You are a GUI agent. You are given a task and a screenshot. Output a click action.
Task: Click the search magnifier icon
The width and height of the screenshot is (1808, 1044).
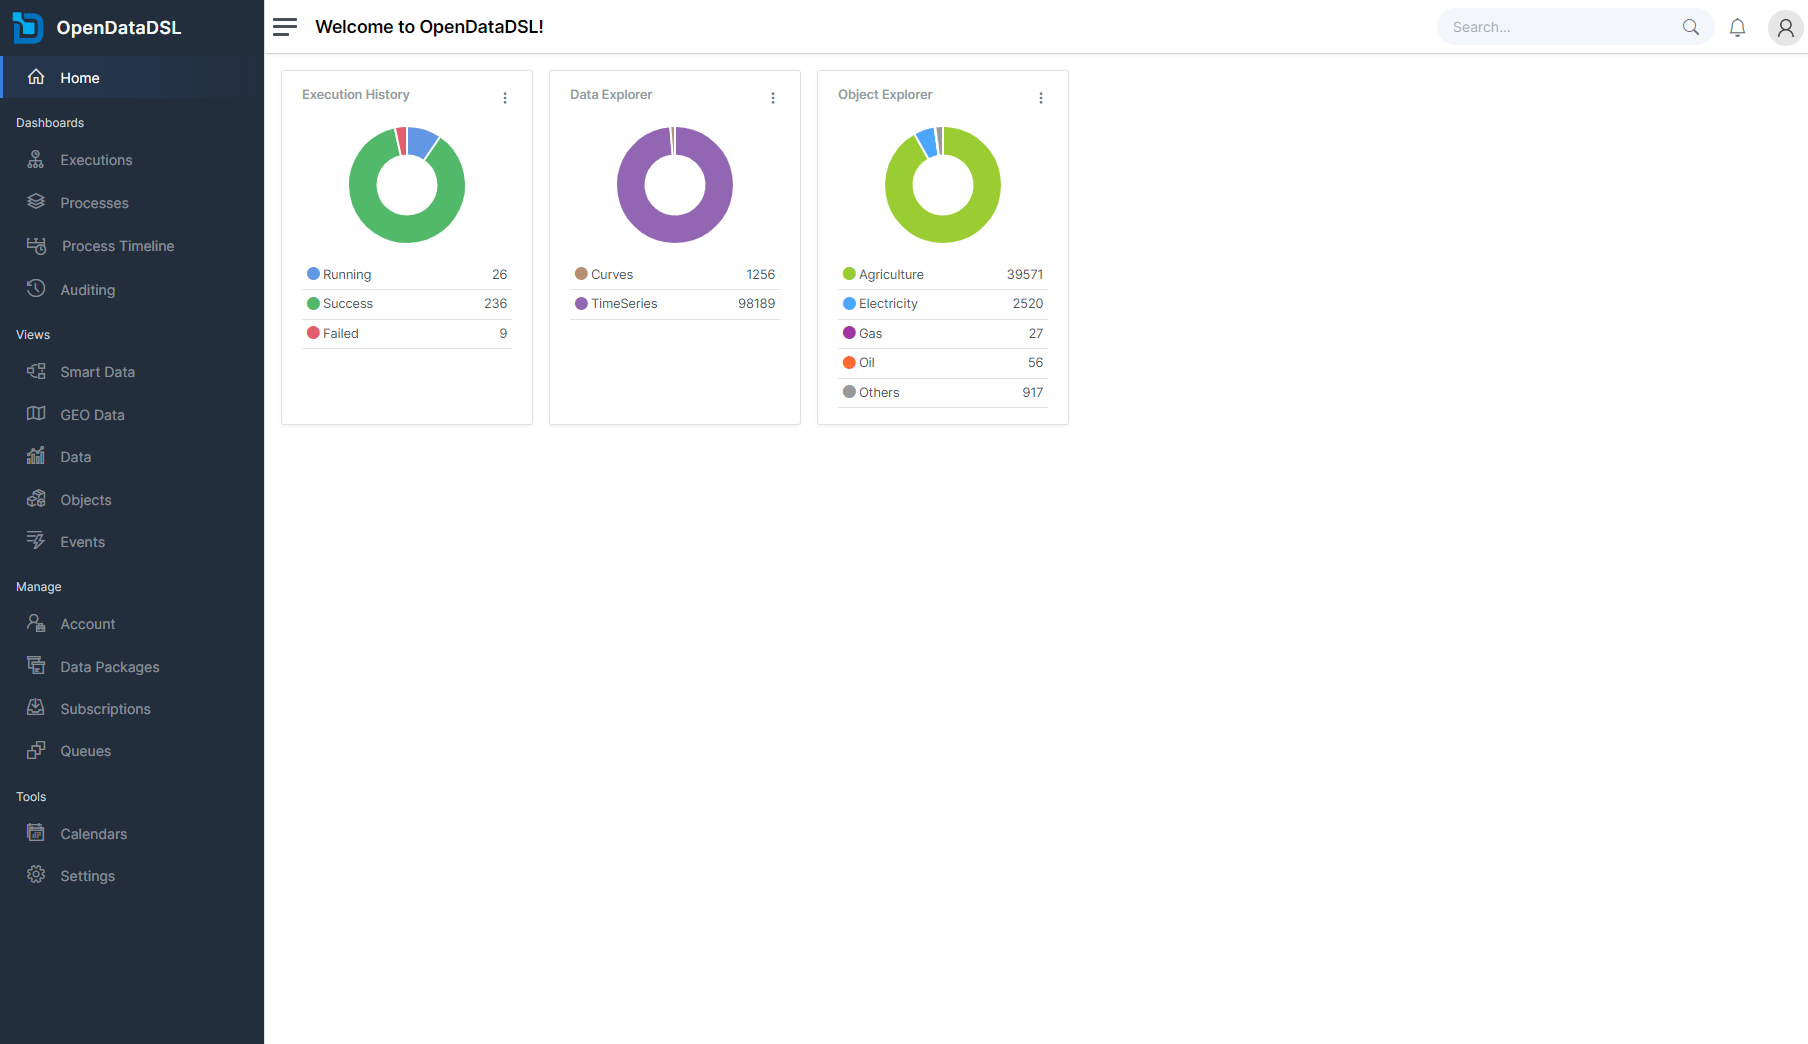click(1691, 27)
